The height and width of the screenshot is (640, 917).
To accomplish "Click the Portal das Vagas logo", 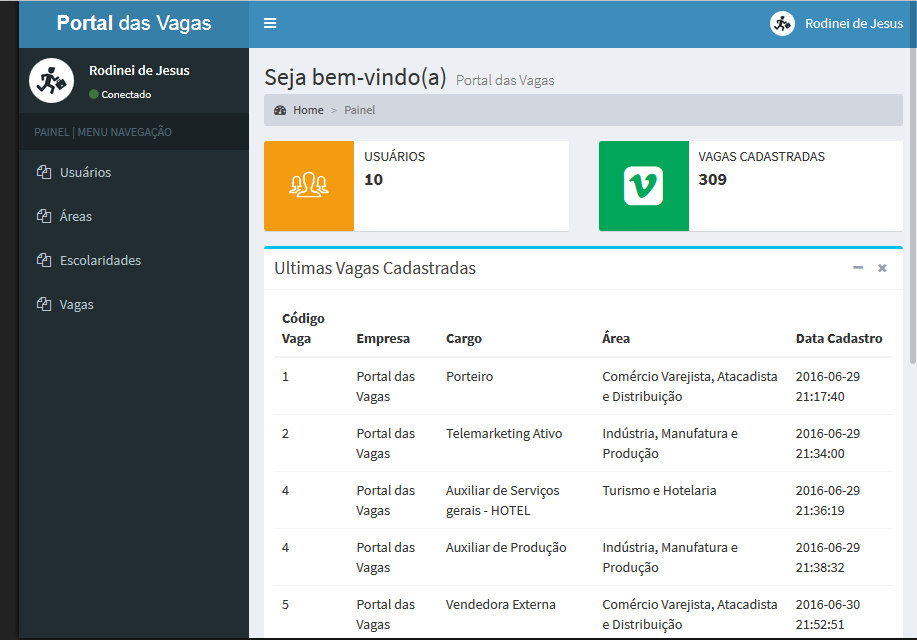I will [x=134, y=23].
